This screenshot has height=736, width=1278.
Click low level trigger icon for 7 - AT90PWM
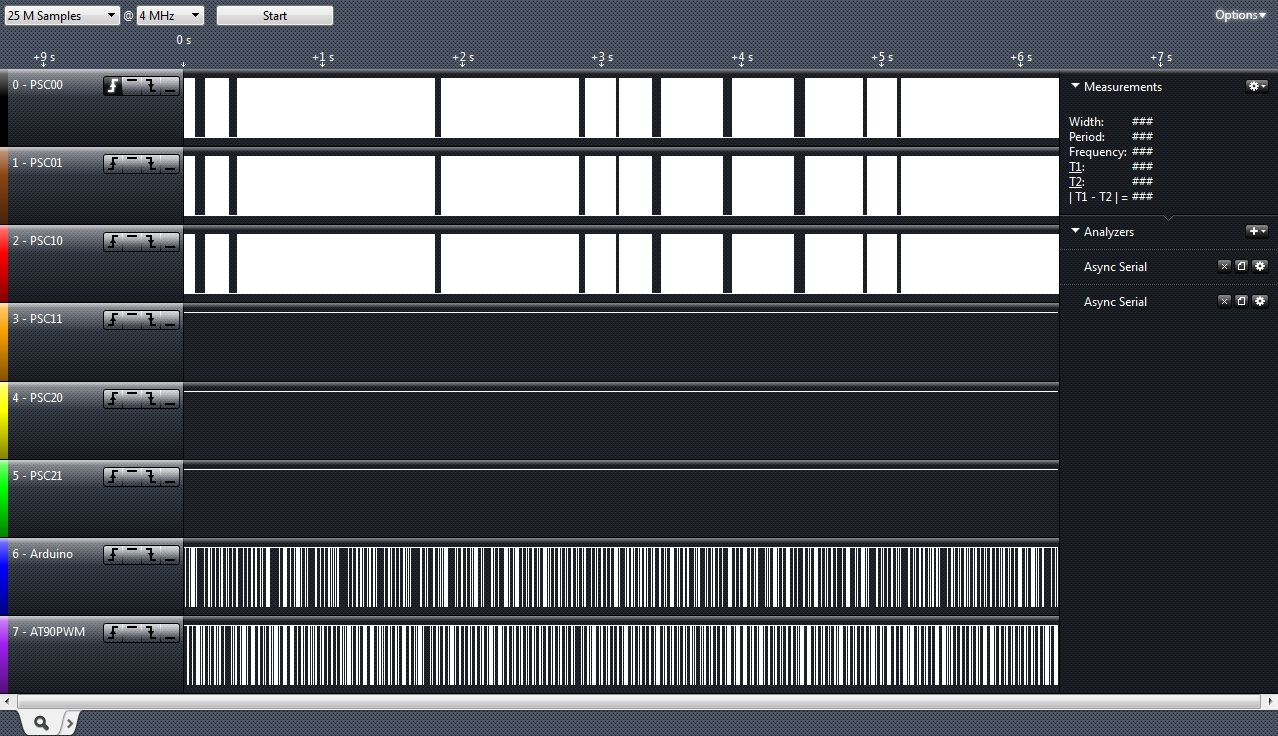coord(170,633)
